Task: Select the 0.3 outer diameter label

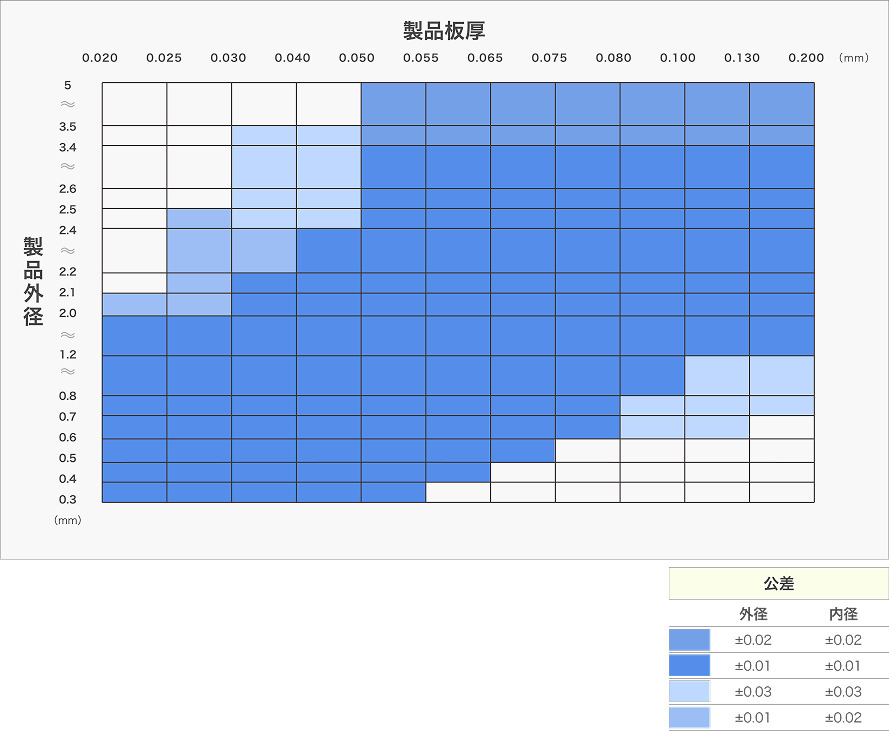Action: [x=67, y=499]
